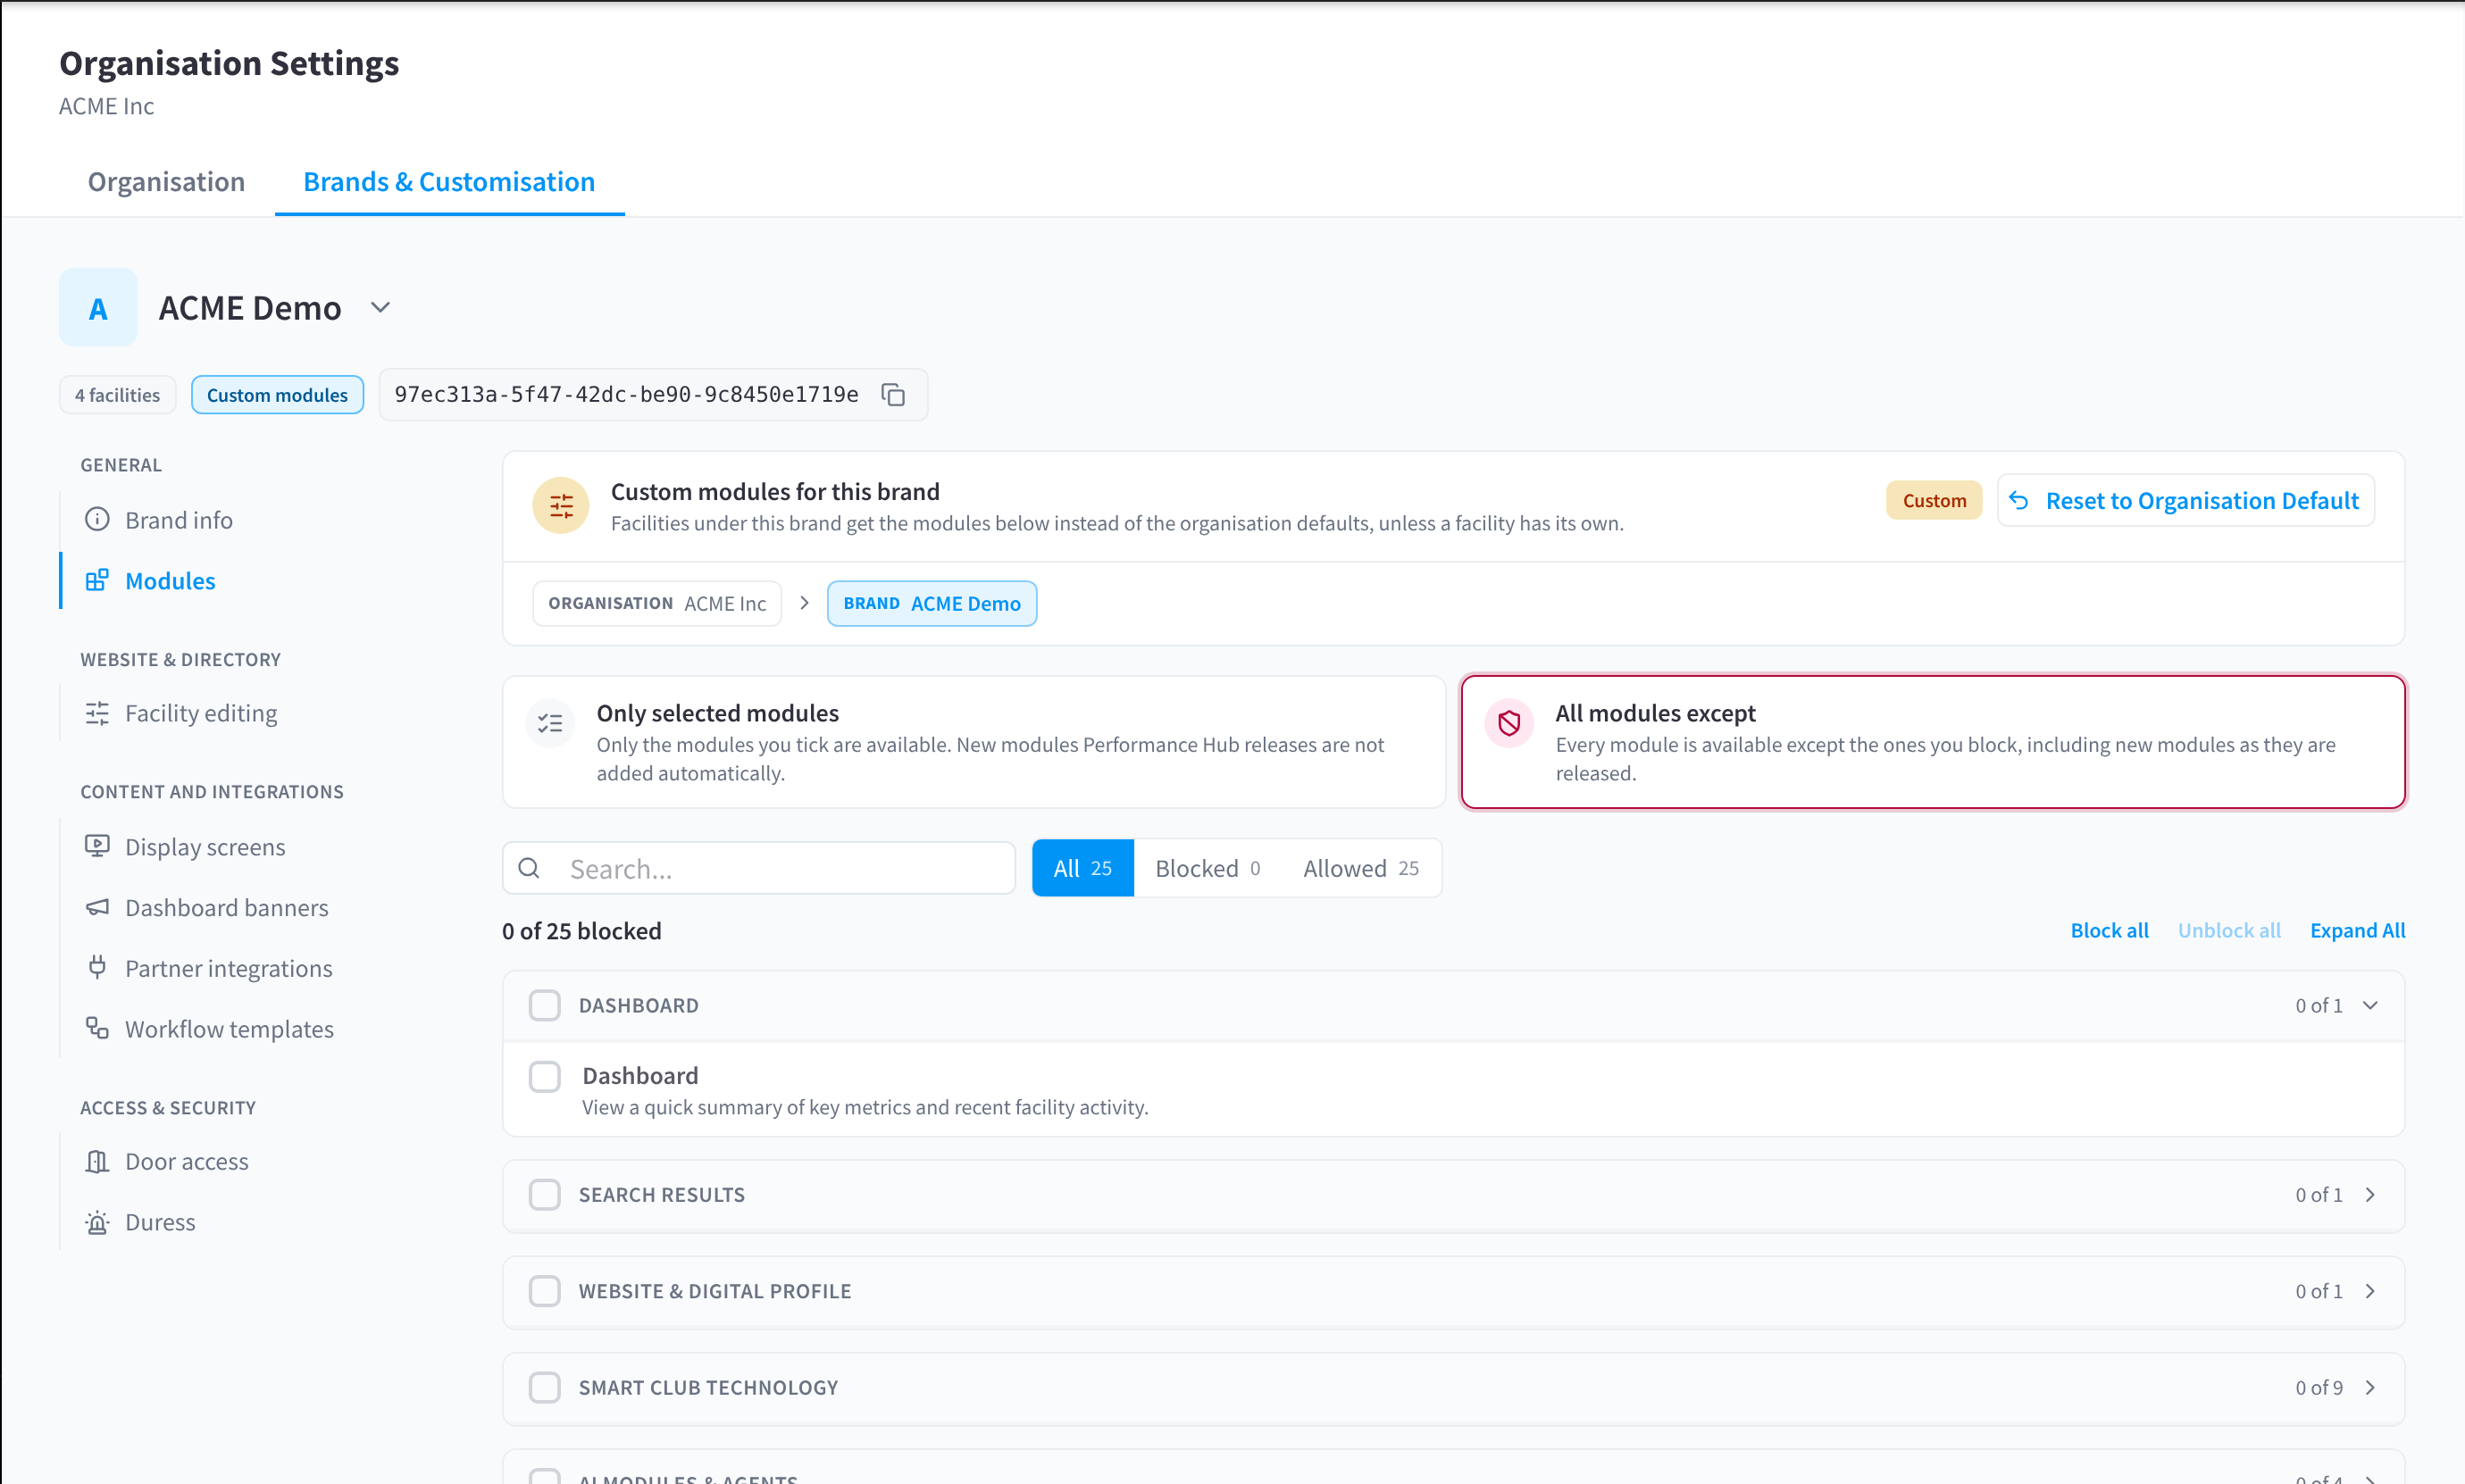Click the checklist icon on Only selected modules

pos(550,724)
